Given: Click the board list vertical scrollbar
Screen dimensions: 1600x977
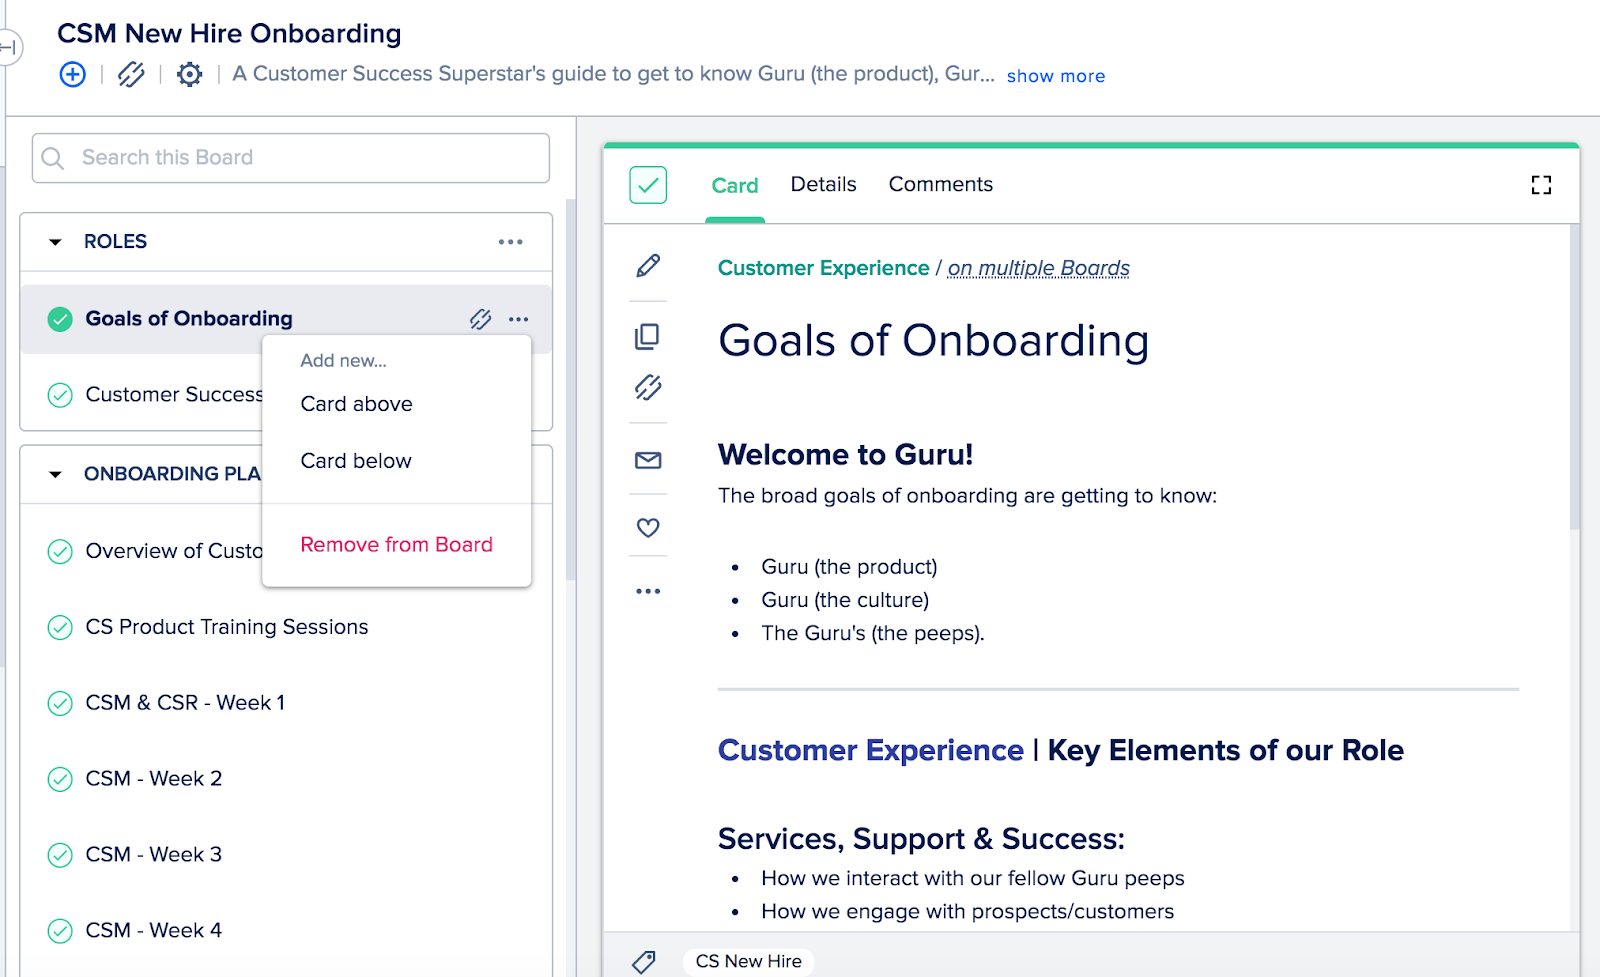Looking at the screenshot, I should point(571,390).
